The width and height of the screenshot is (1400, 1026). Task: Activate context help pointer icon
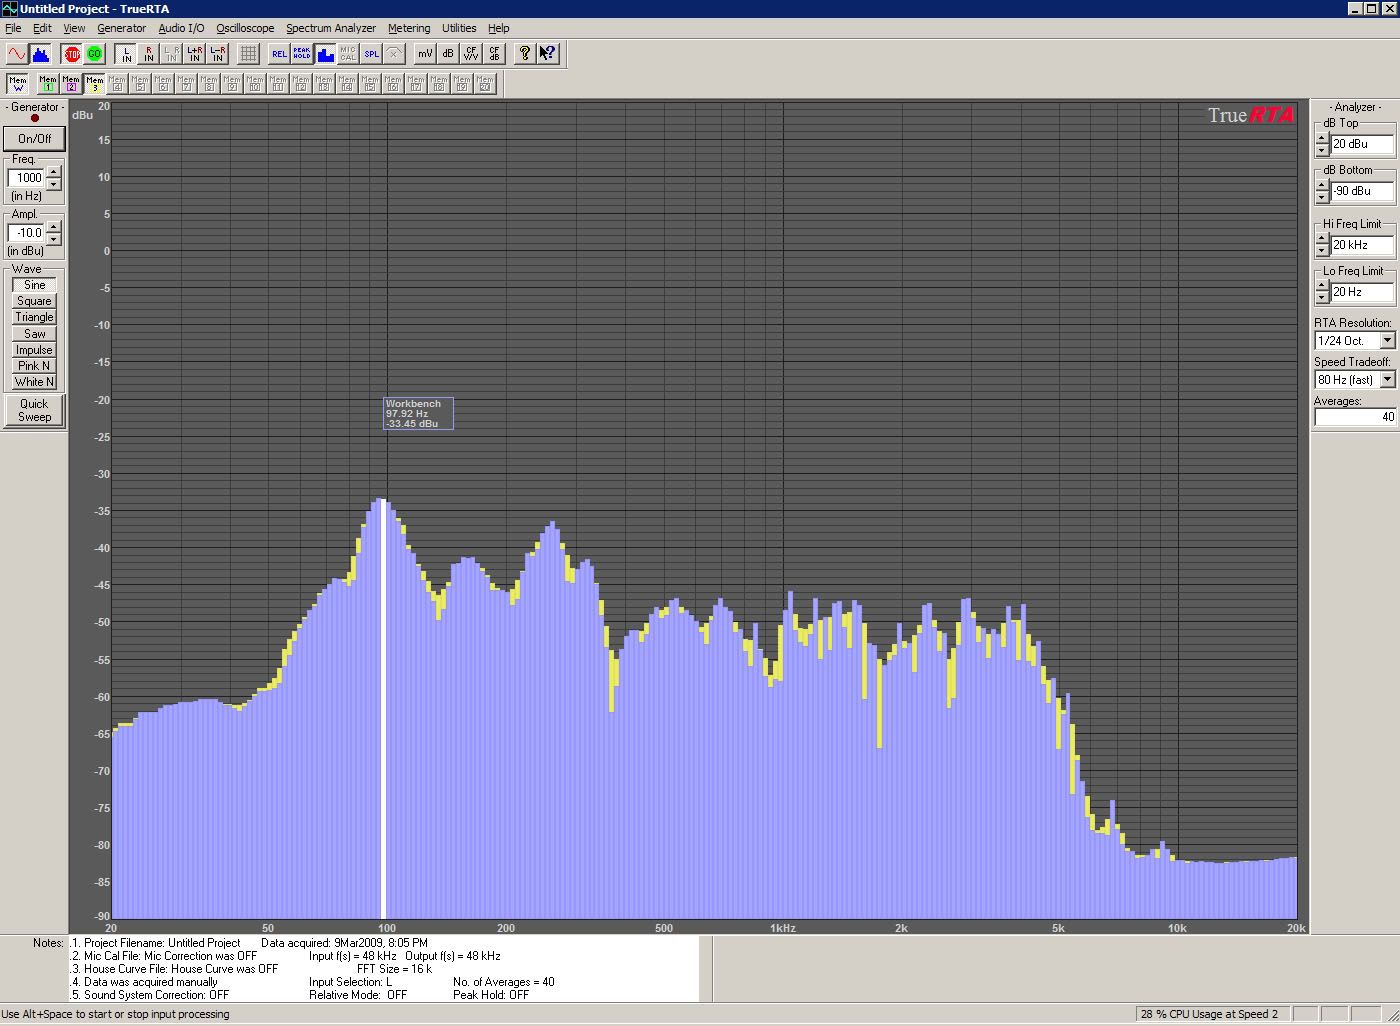click(548, 54)
